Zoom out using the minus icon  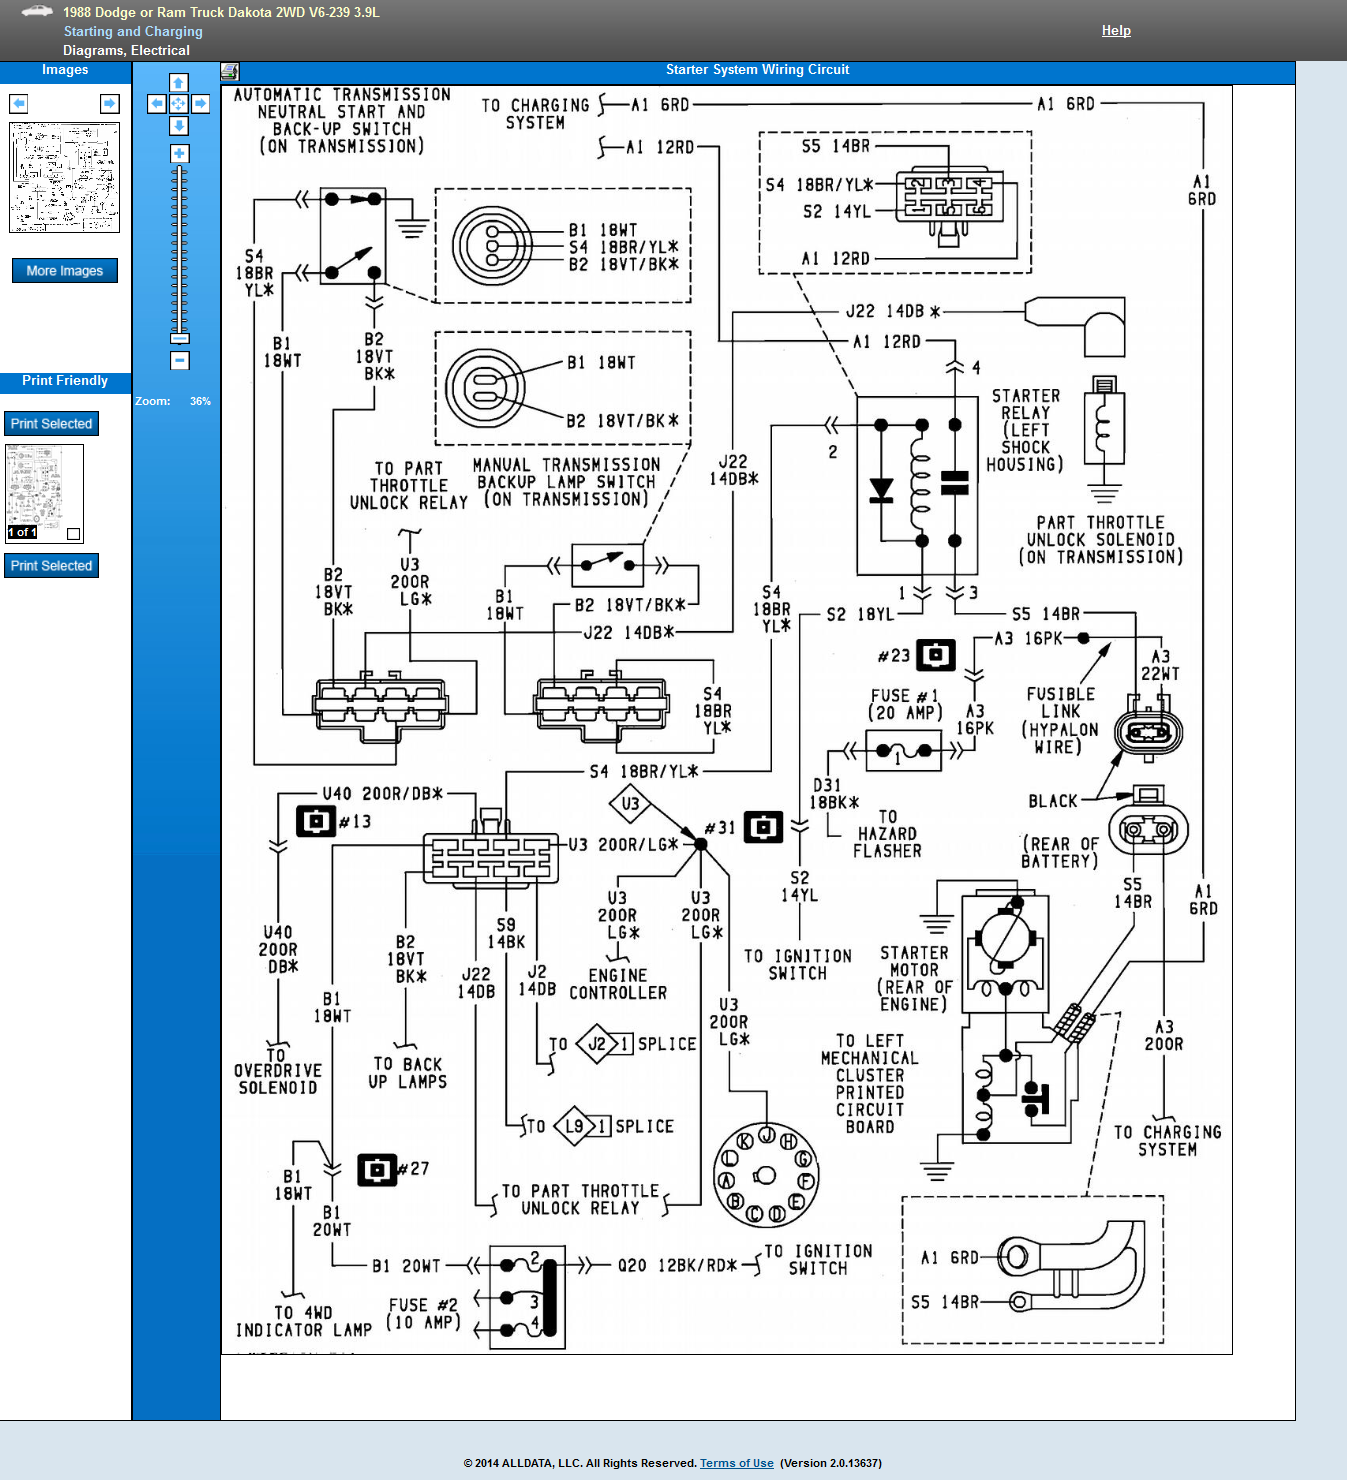(x=178, y=358)
